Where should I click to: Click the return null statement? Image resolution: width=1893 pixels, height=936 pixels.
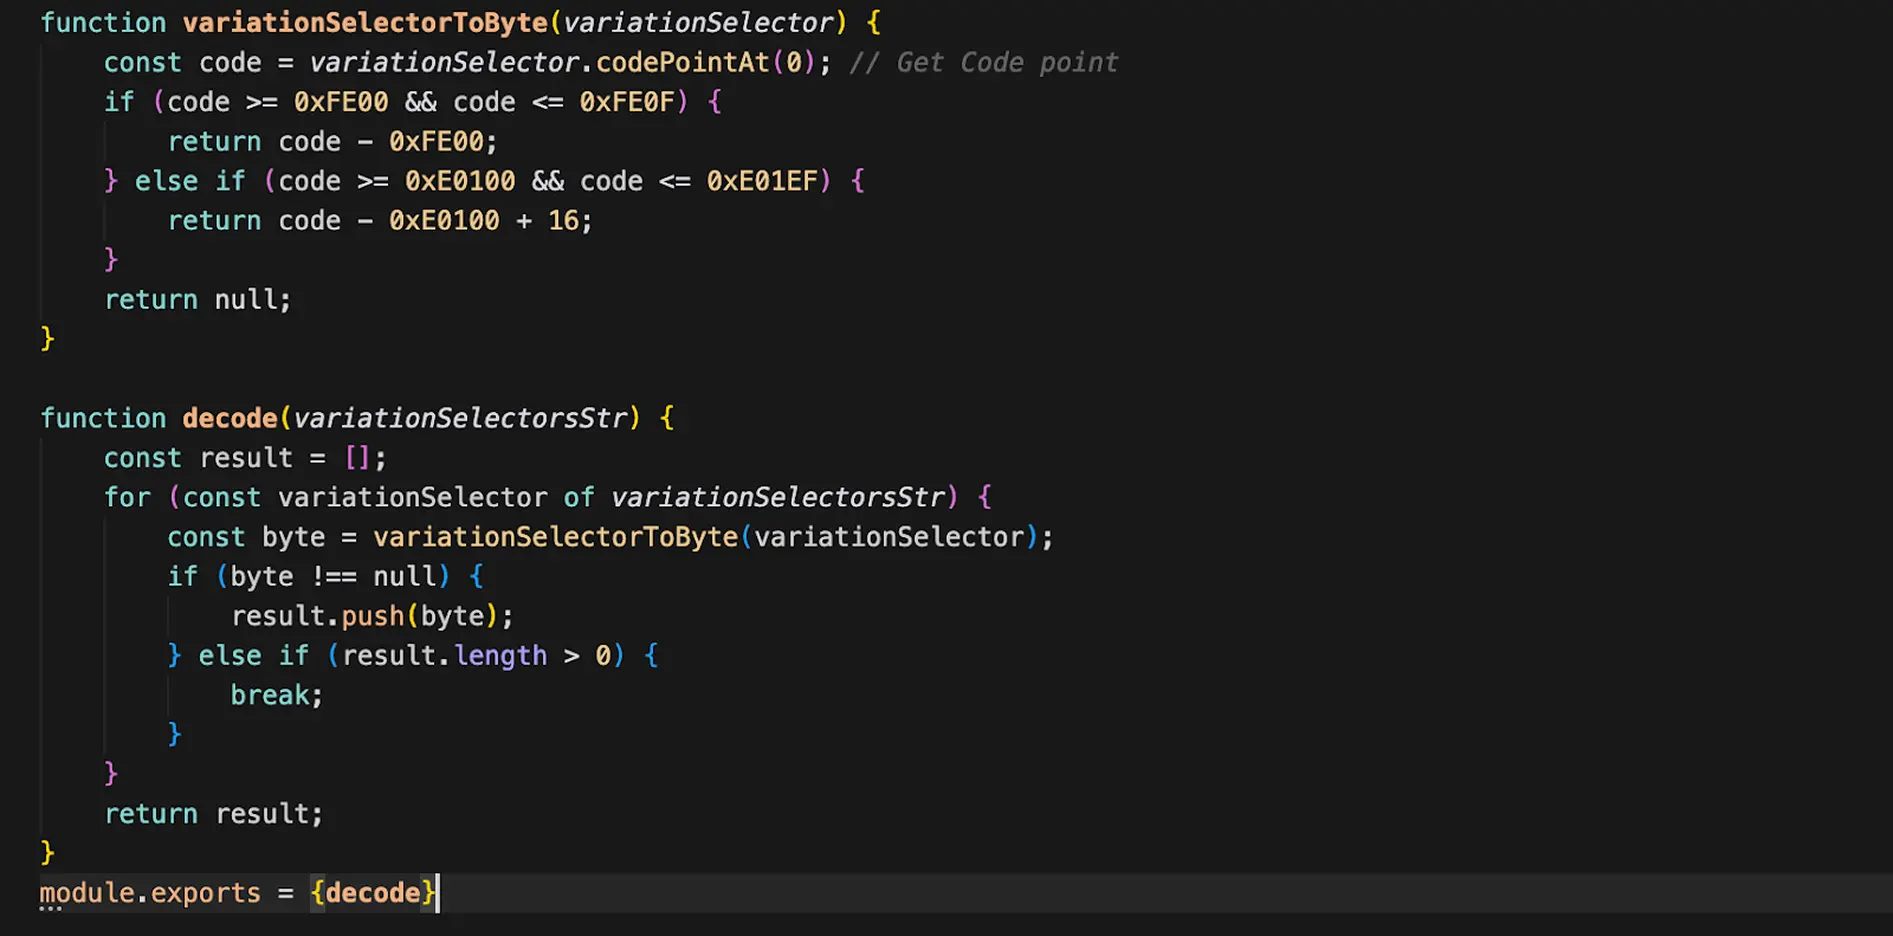pyautogui.click(x=197, y=299)
